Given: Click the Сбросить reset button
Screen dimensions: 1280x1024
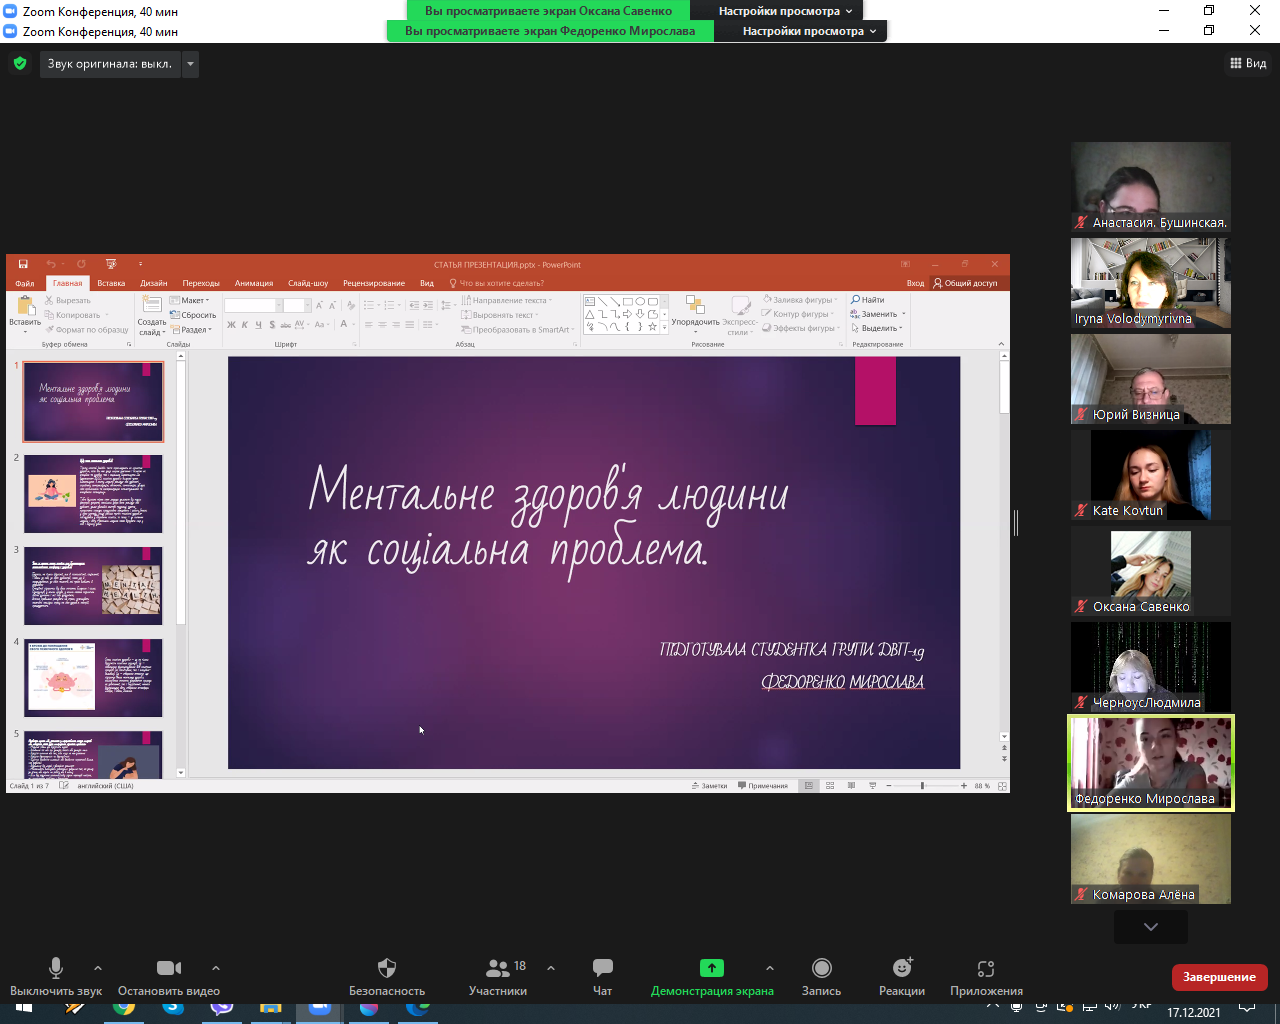Looking at the screenshot, I should coord(193,315).
